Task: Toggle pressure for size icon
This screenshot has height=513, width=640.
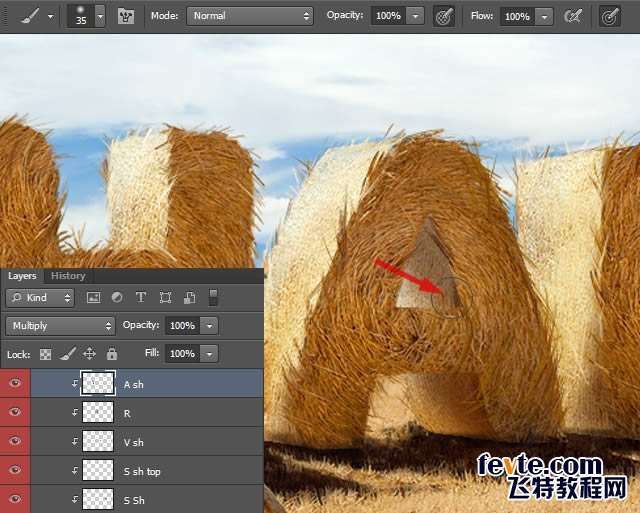Action: tap(610, 16)
